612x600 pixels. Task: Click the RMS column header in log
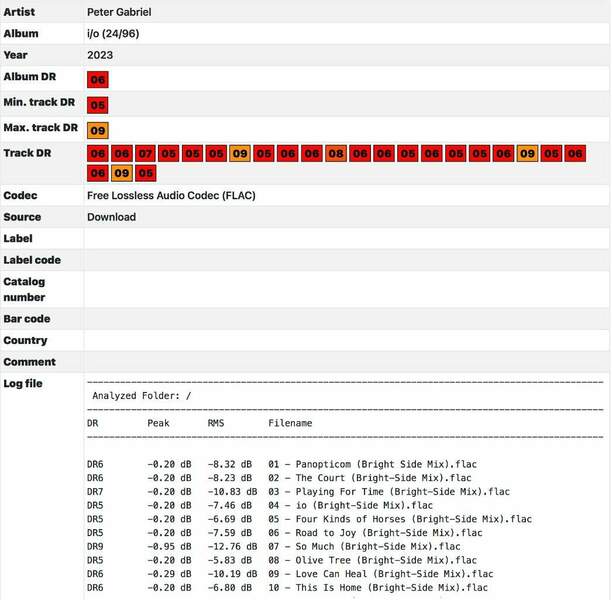coord(216,423)
